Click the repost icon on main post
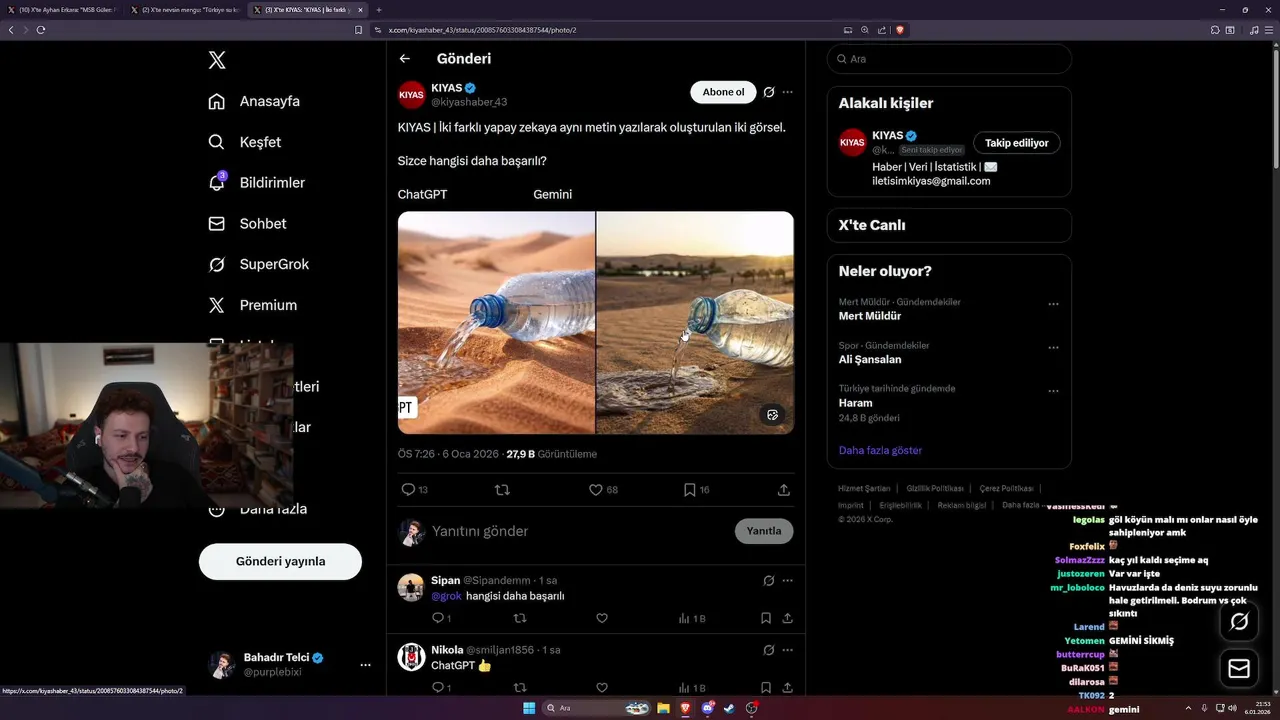Screen dimensions: 1280x720 pyautogui.click(x=502, y=490)
